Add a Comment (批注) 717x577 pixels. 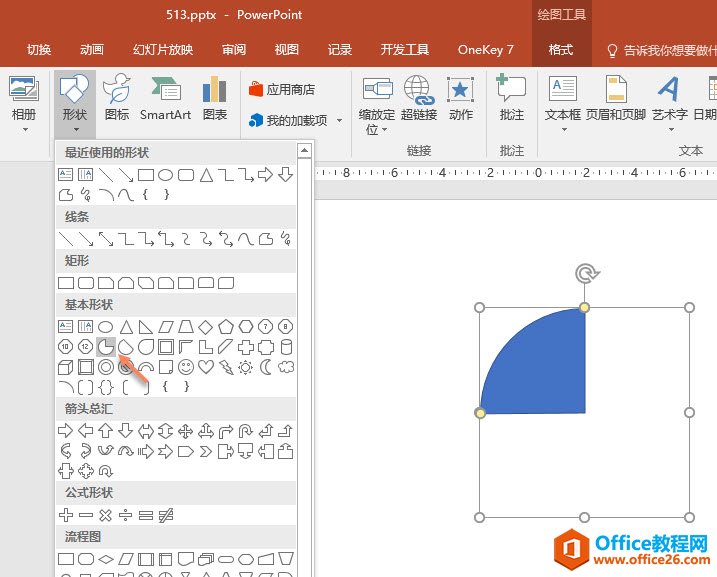[511, 97]
